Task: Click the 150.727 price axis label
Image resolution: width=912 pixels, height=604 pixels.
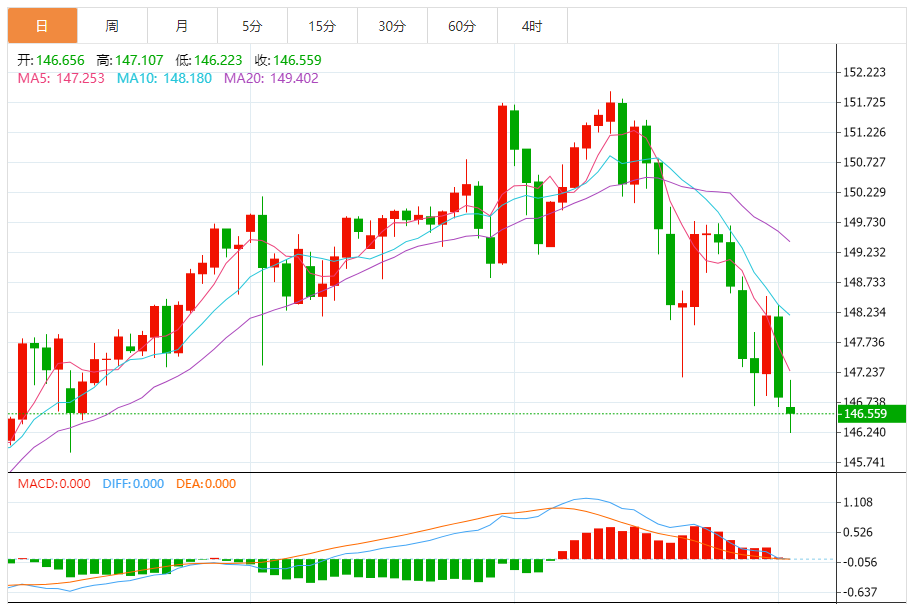Action: [864, 162]
